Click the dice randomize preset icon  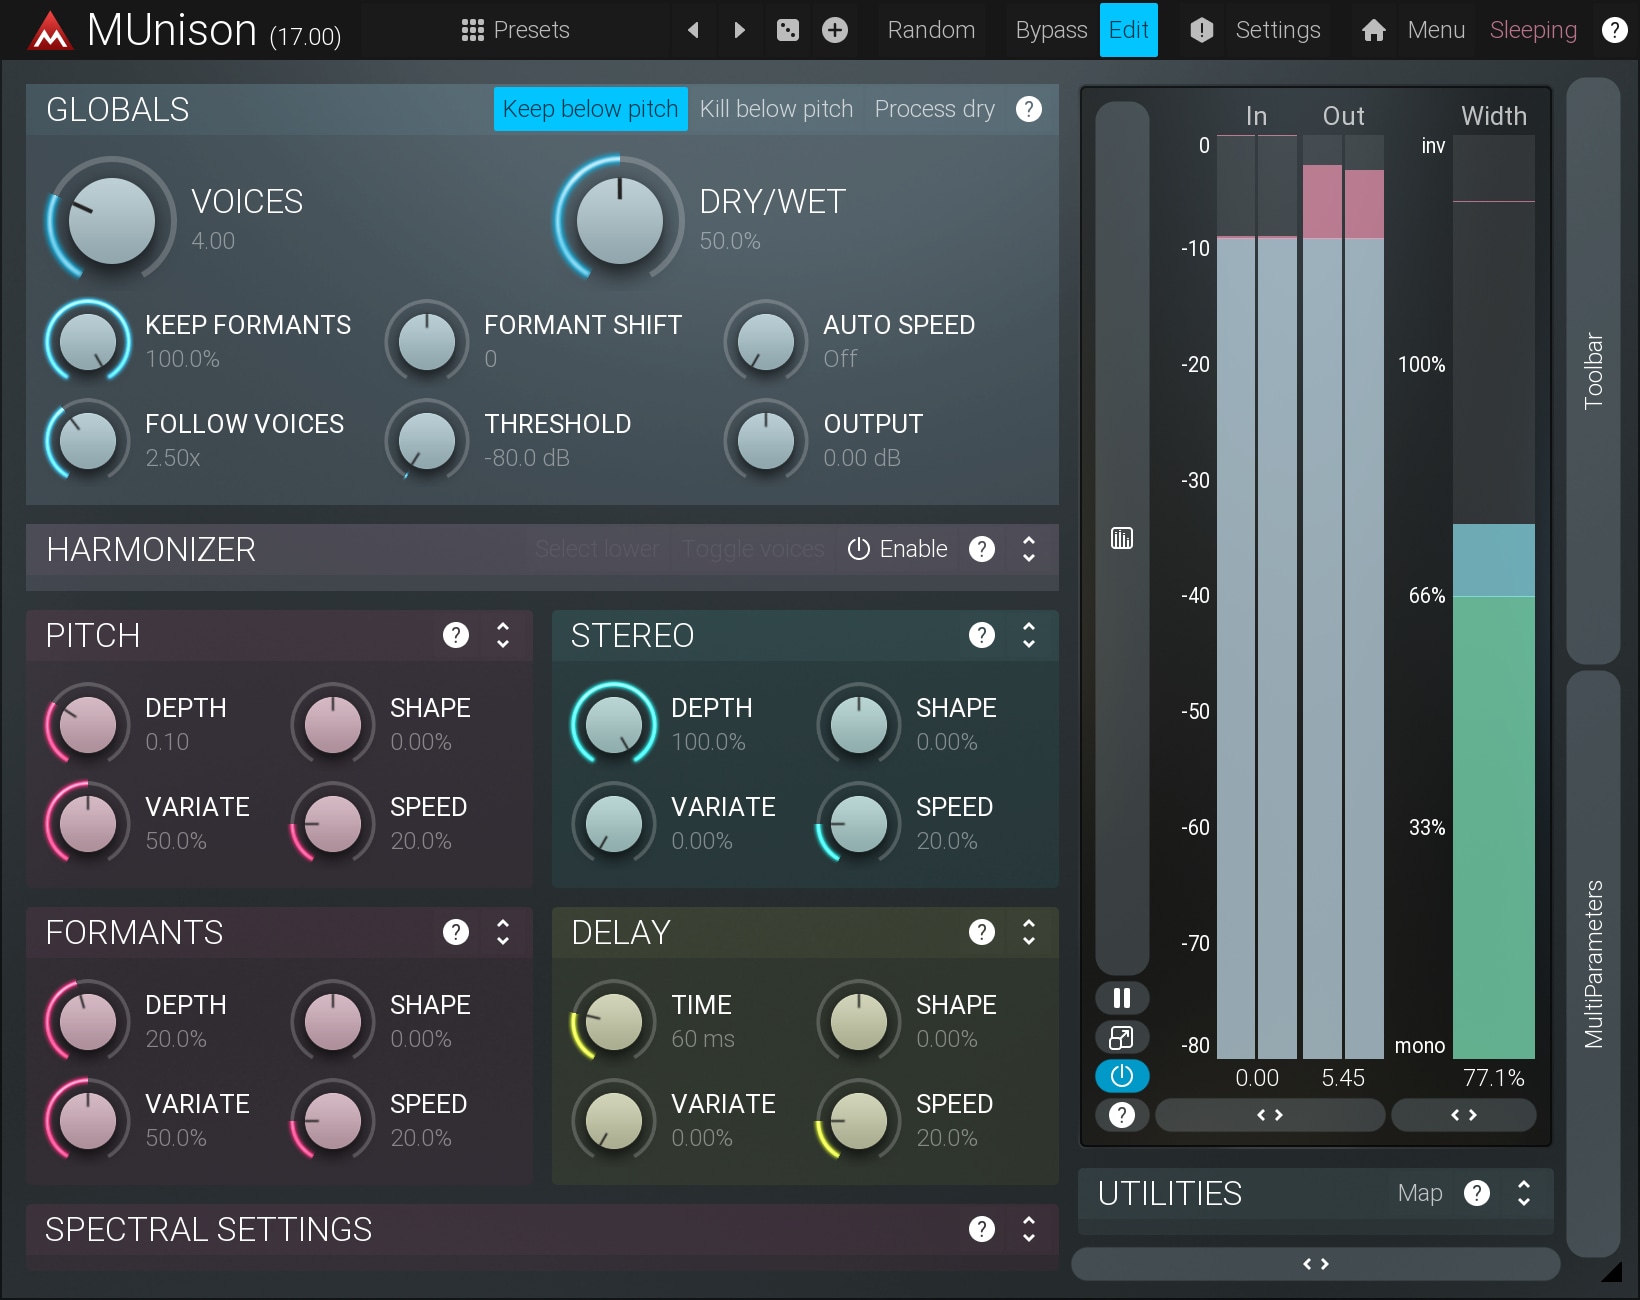coord(788,30)
